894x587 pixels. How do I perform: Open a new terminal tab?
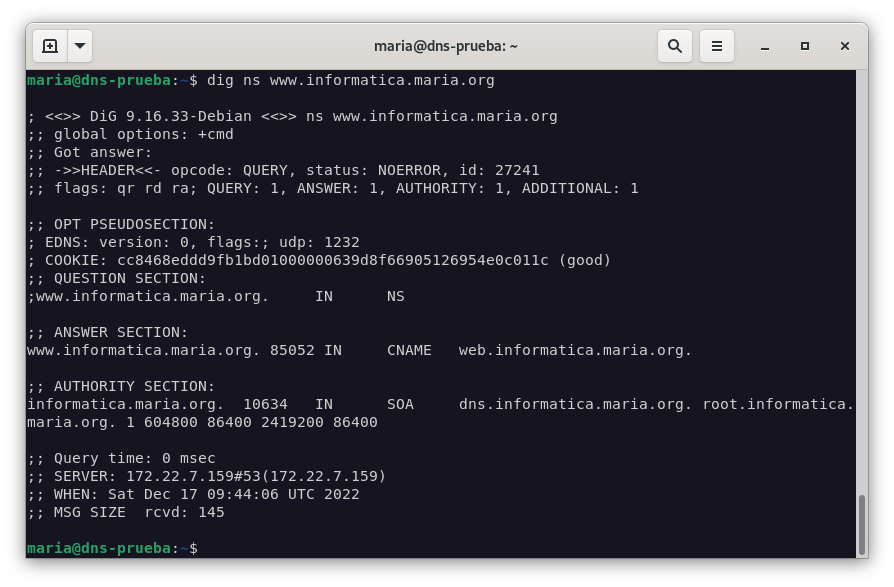pos(50,46)
